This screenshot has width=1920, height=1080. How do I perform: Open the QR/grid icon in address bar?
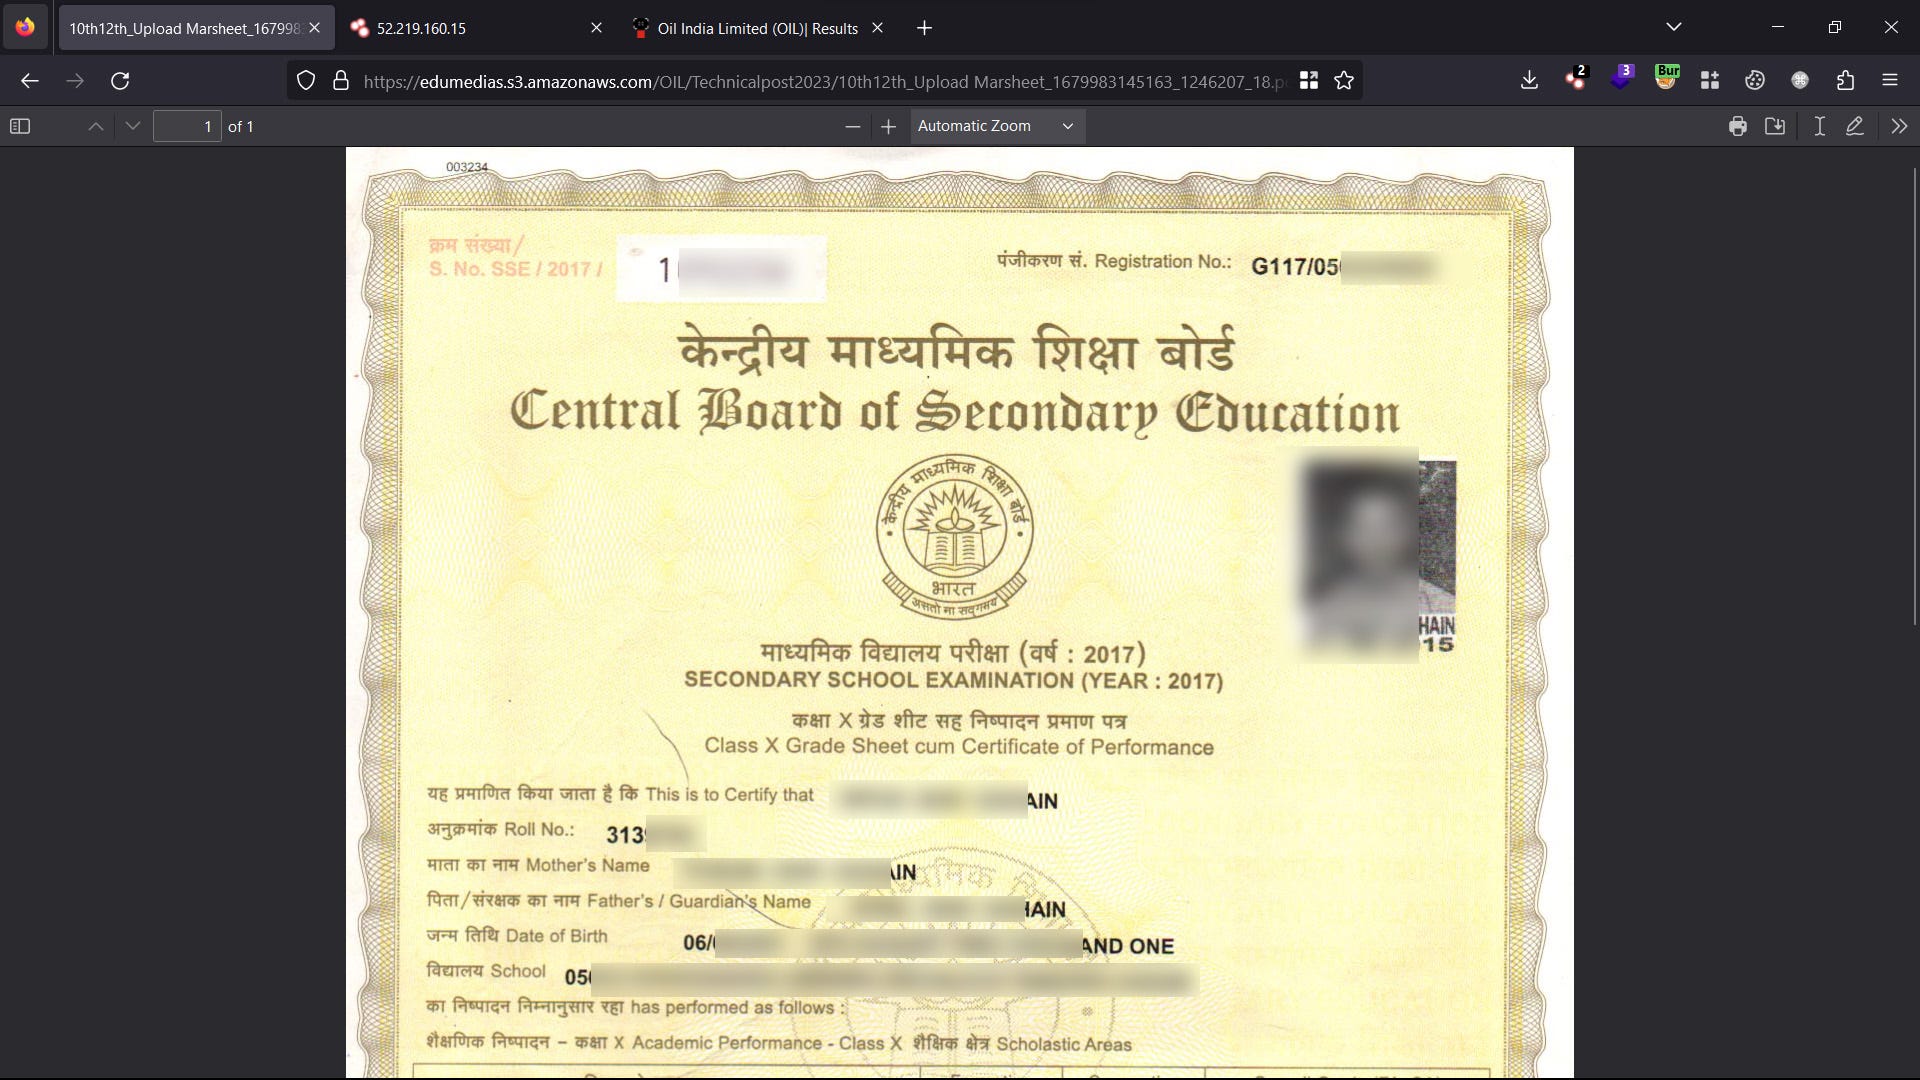tap(1308, 81)
